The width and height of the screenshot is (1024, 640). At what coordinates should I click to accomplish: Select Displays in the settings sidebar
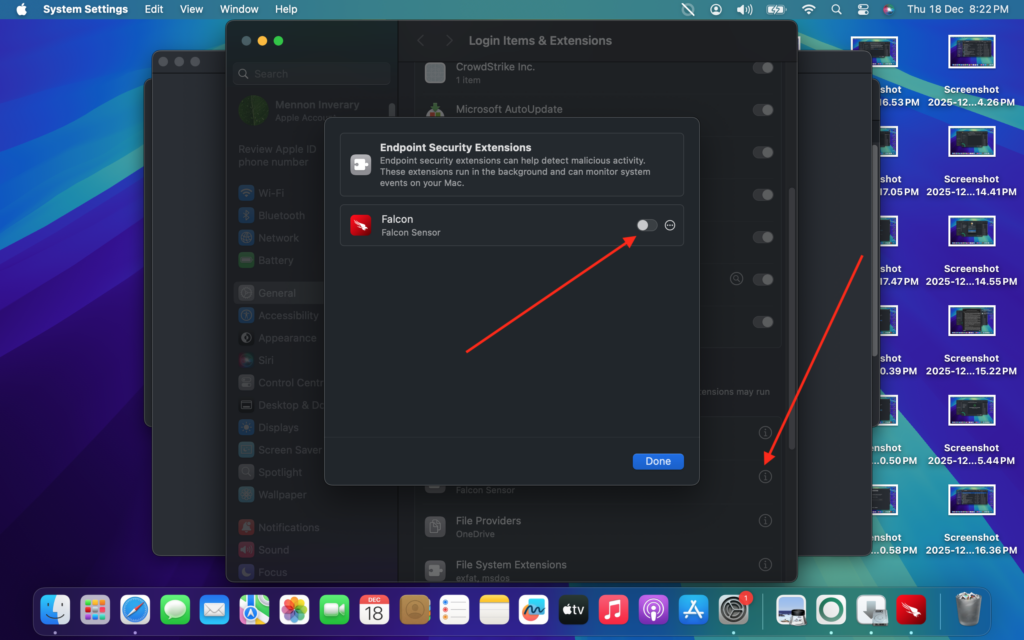279,427
